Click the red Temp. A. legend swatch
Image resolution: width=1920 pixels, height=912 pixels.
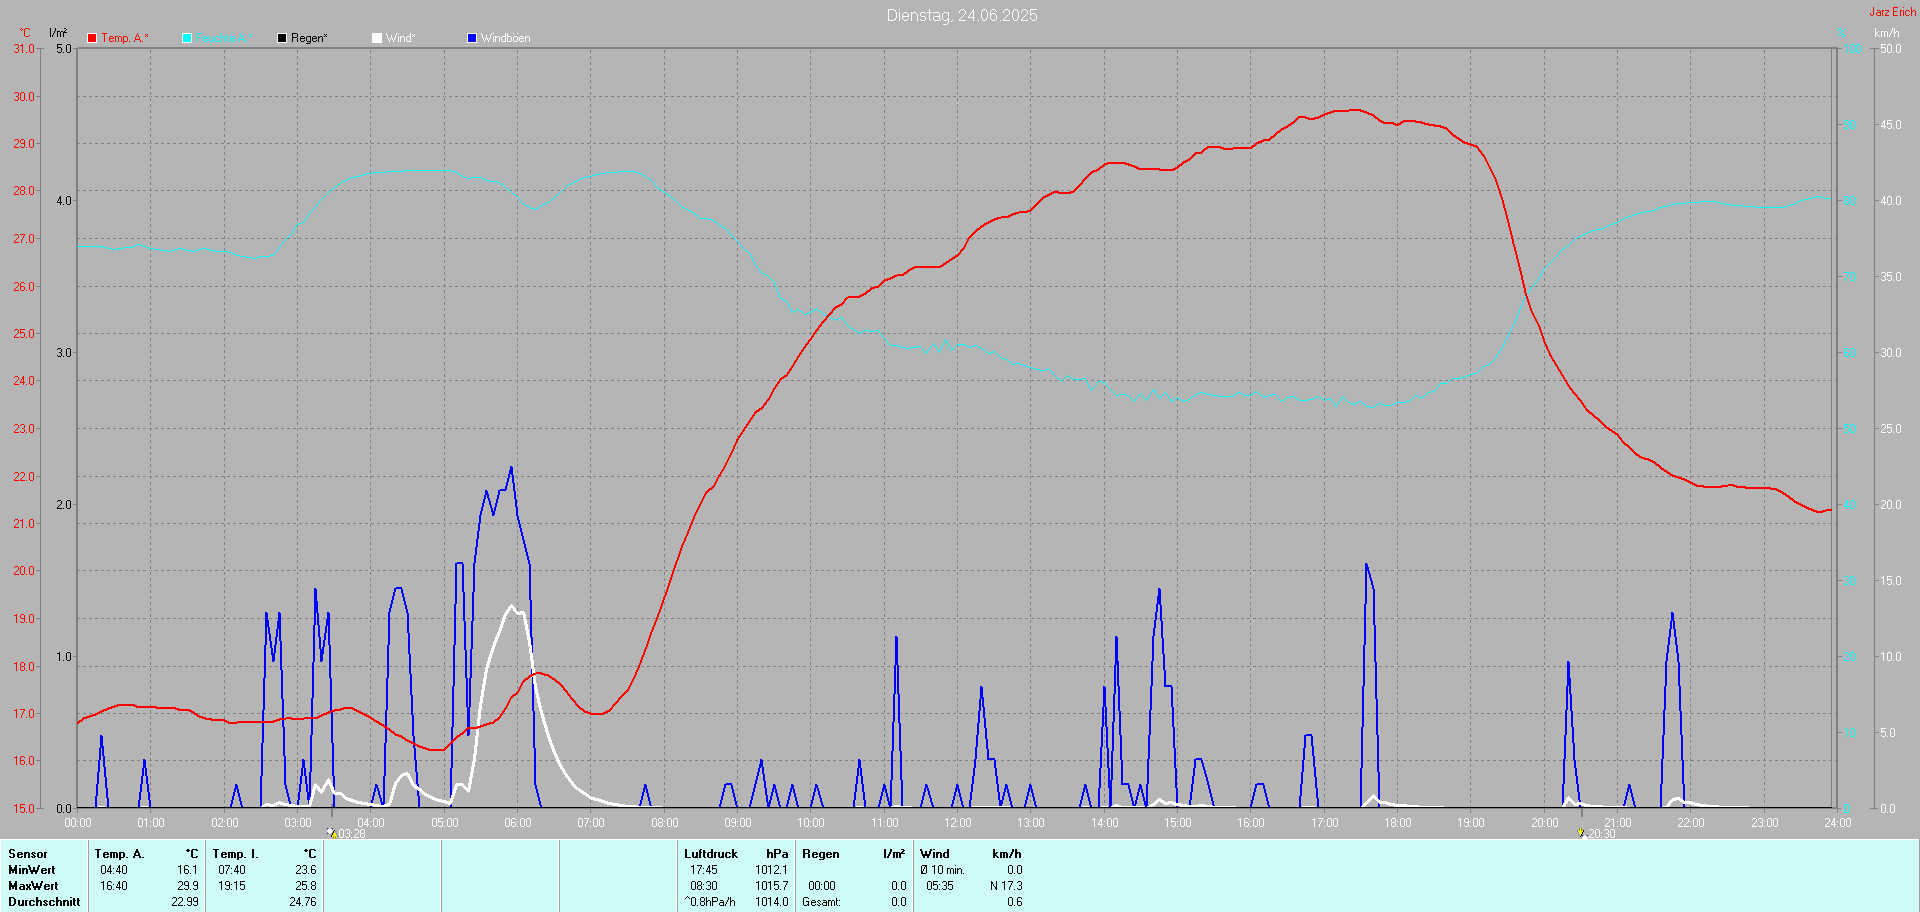pos(92,38)
